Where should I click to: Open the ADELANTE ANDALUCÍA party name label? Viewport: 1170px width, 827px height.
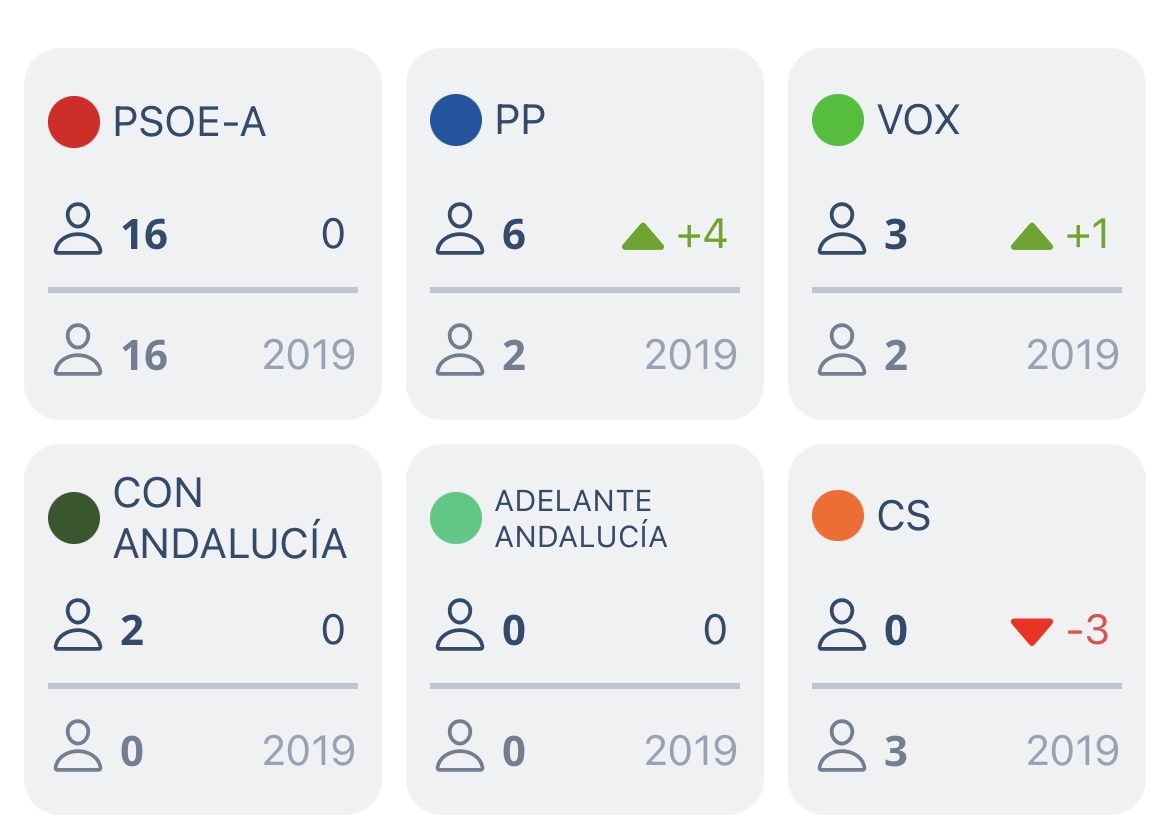coord(580,518)
